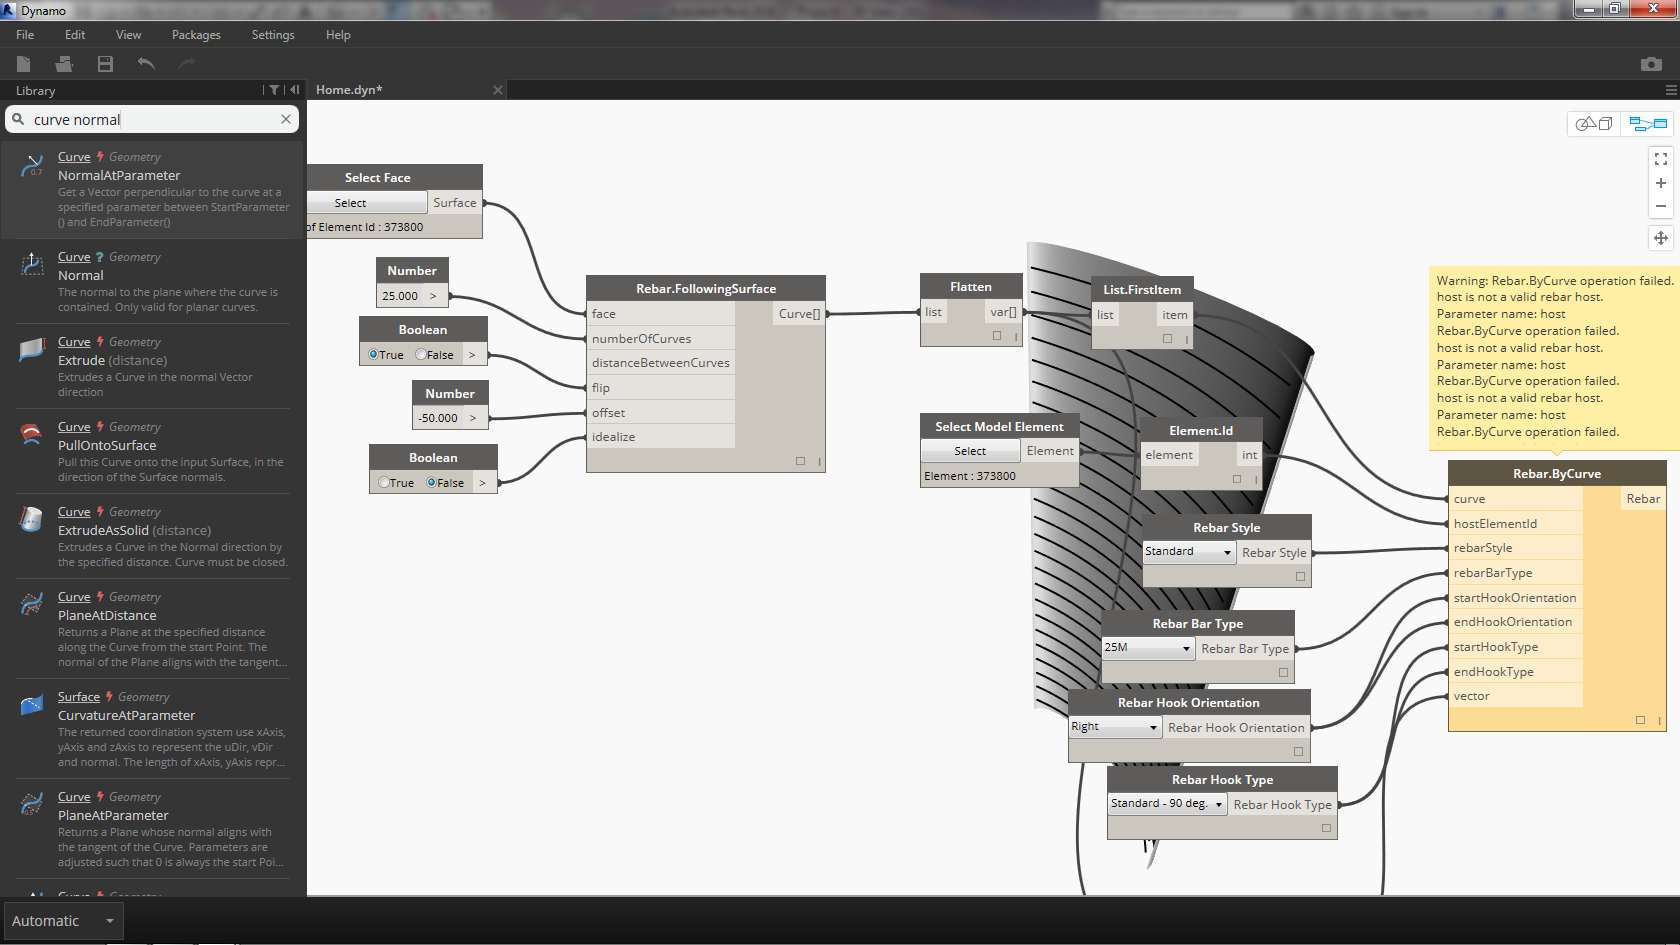Open Rebar Hook Type Standard - 90 deg. dropdown
Viewport: 1680px width, 945px height.
pos(1167,804)
